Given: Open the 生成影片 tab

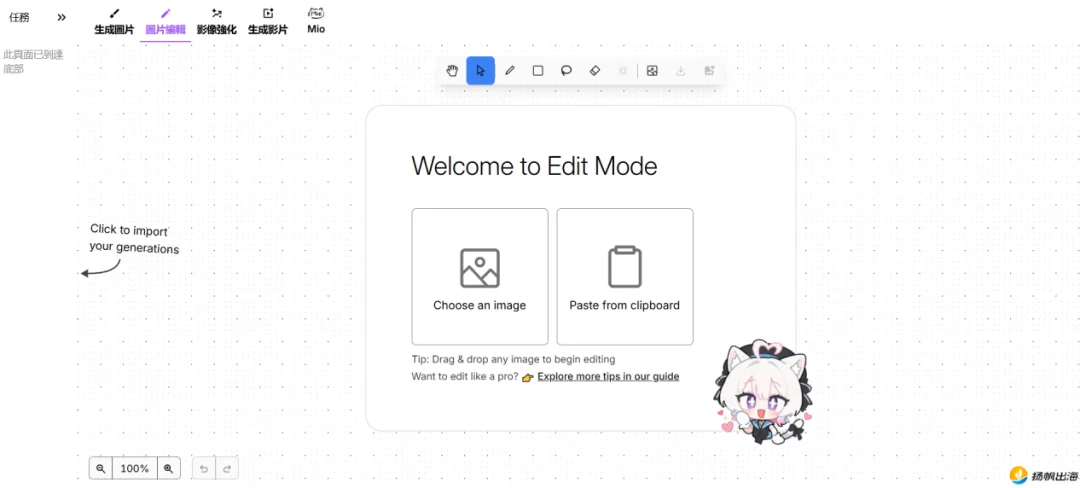Looking at the screenshot, I should 268,21.
